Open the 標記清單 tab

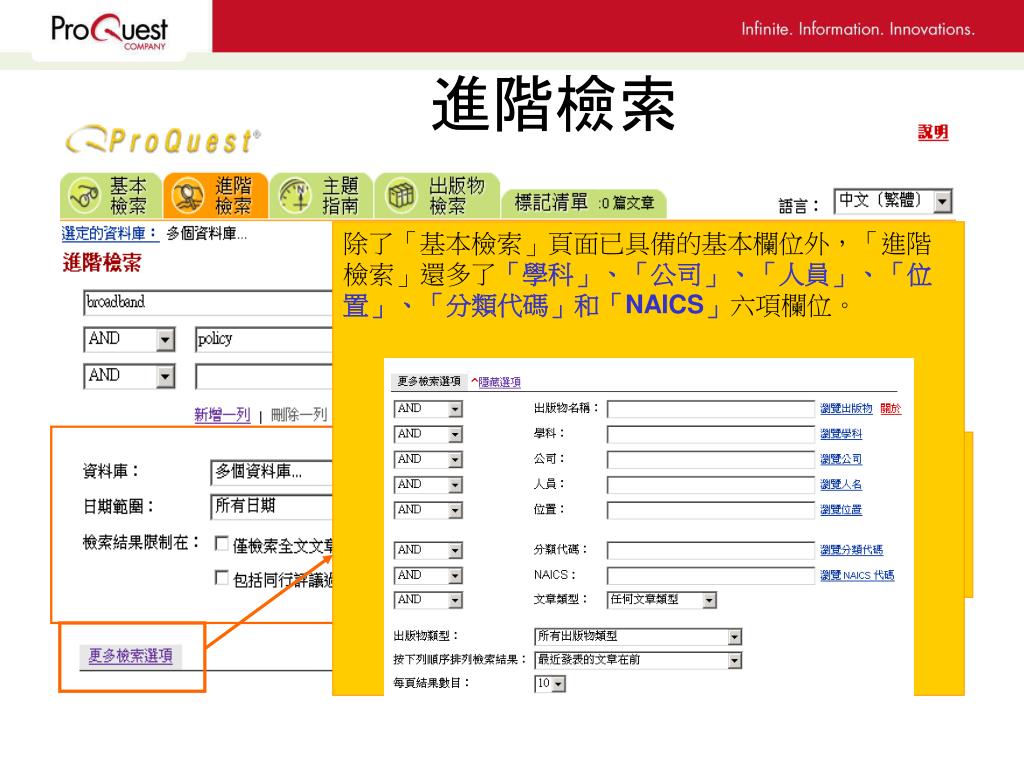(x=584, y=202)
